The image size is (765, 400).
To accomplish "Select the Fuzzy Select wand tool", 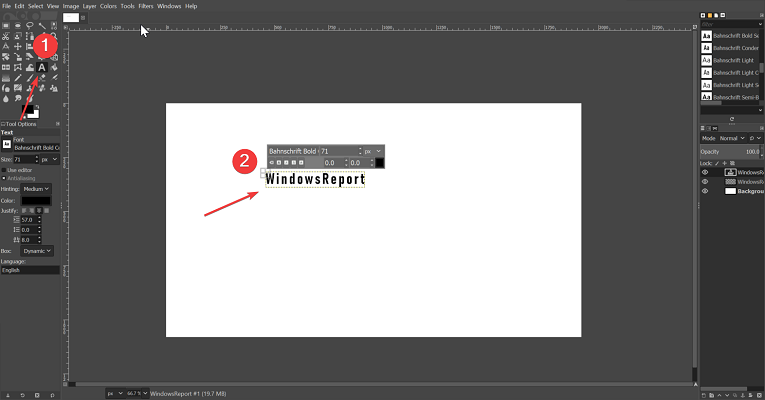I will coord(42,25).
